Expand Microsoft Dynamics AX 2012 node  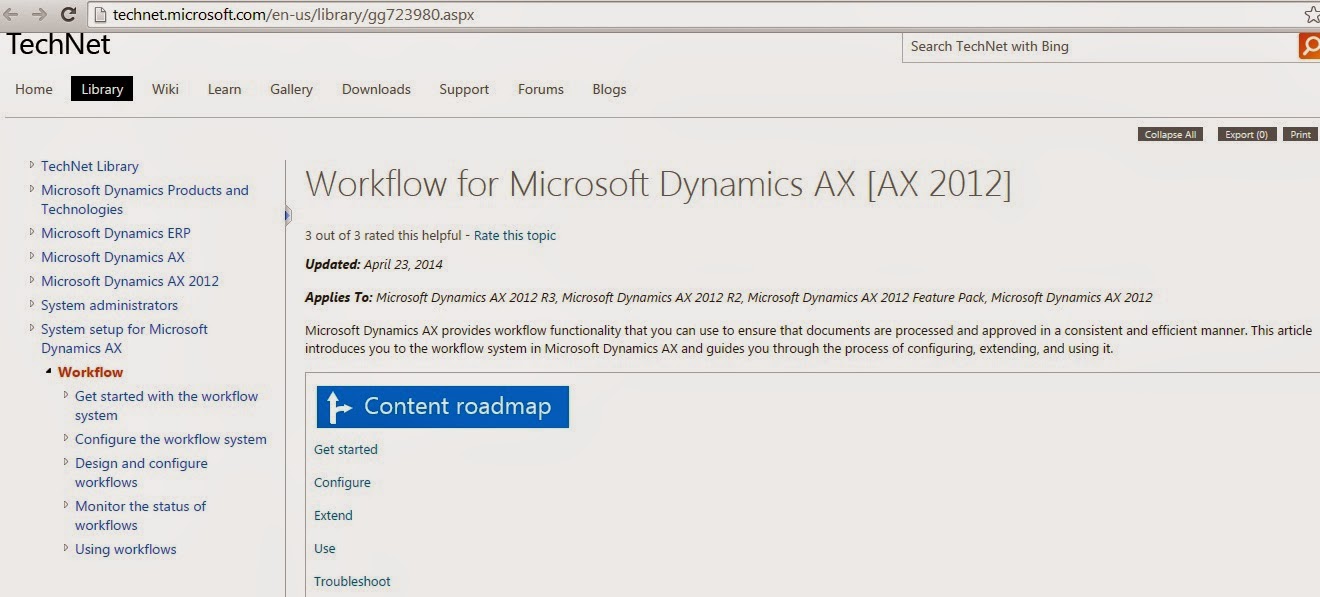click(x=33, y=281)
